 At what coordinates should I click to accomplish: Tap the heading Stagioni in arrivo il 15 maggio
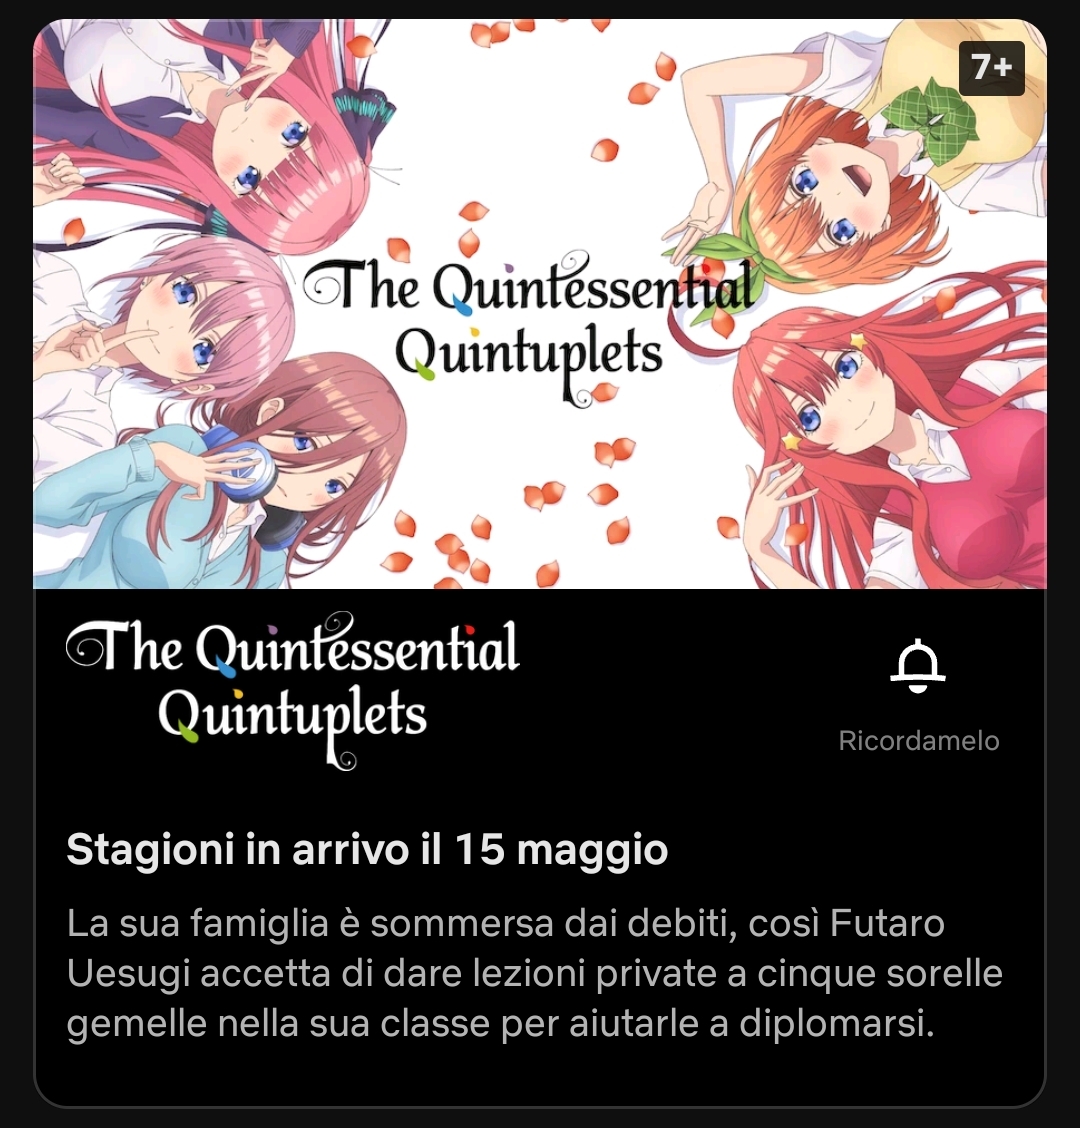367,850
